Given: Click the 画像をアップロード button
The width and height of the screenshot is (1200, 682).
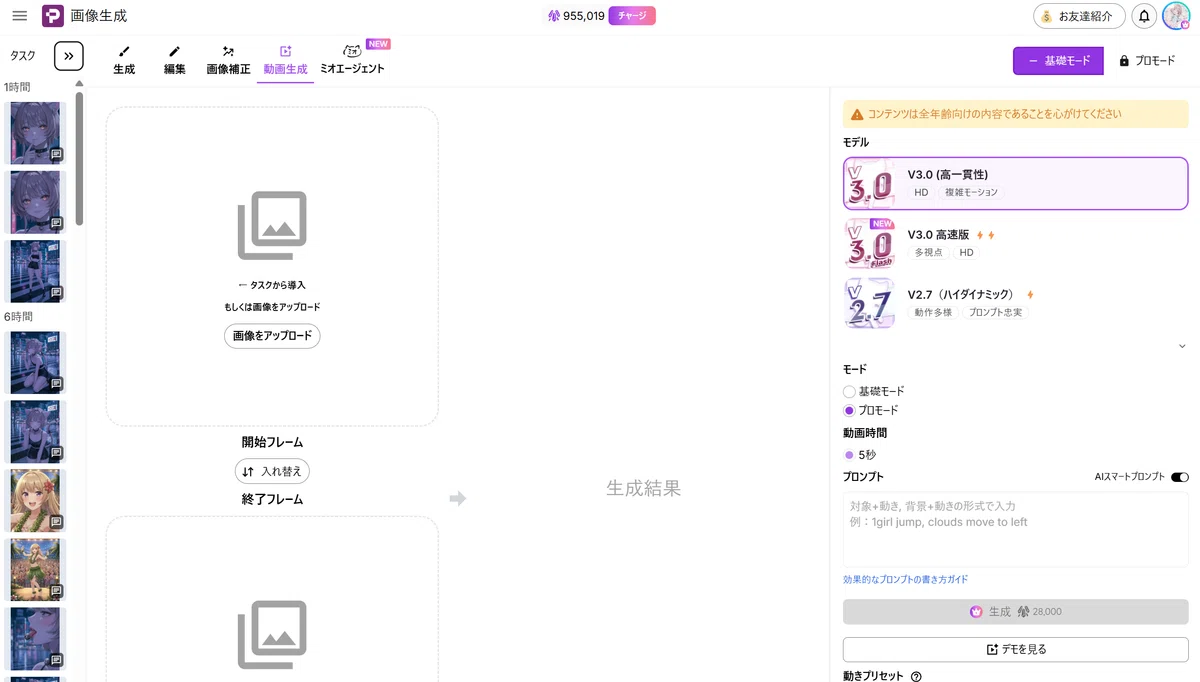Looking at the screenshot, I should coord(272,336).
